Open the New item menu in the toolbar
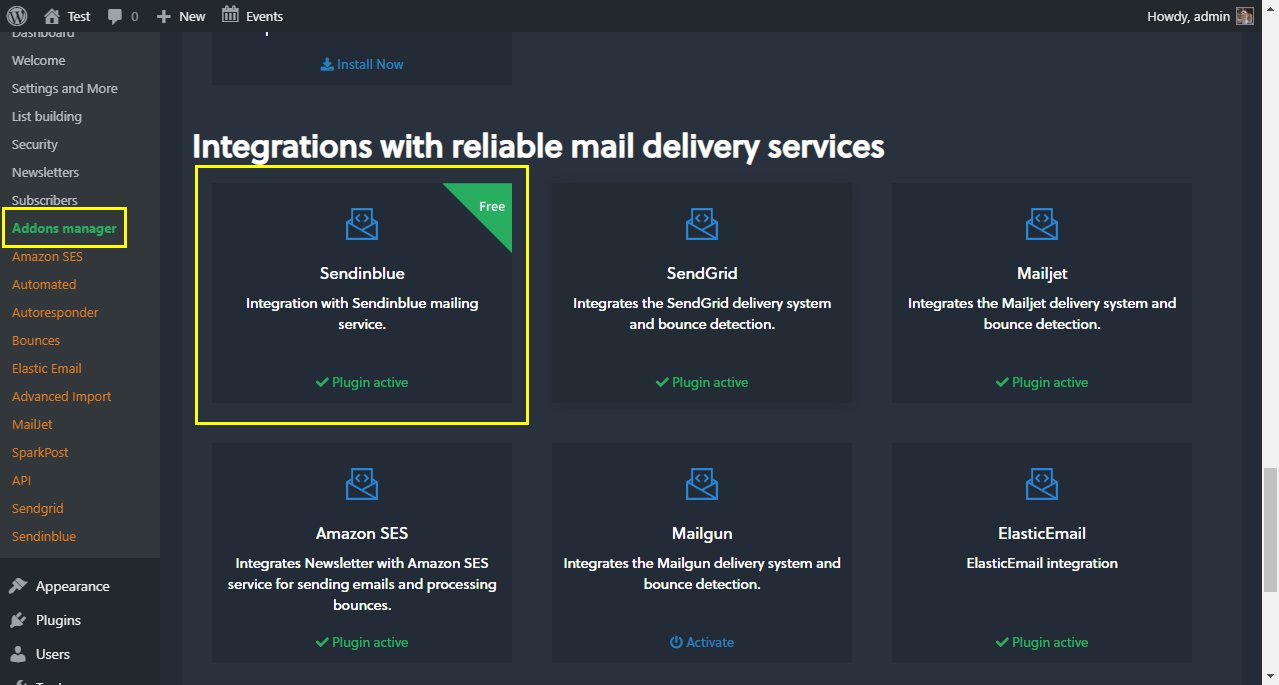The width and height of the screenshot is (1279, 685). tap(180, 15)
